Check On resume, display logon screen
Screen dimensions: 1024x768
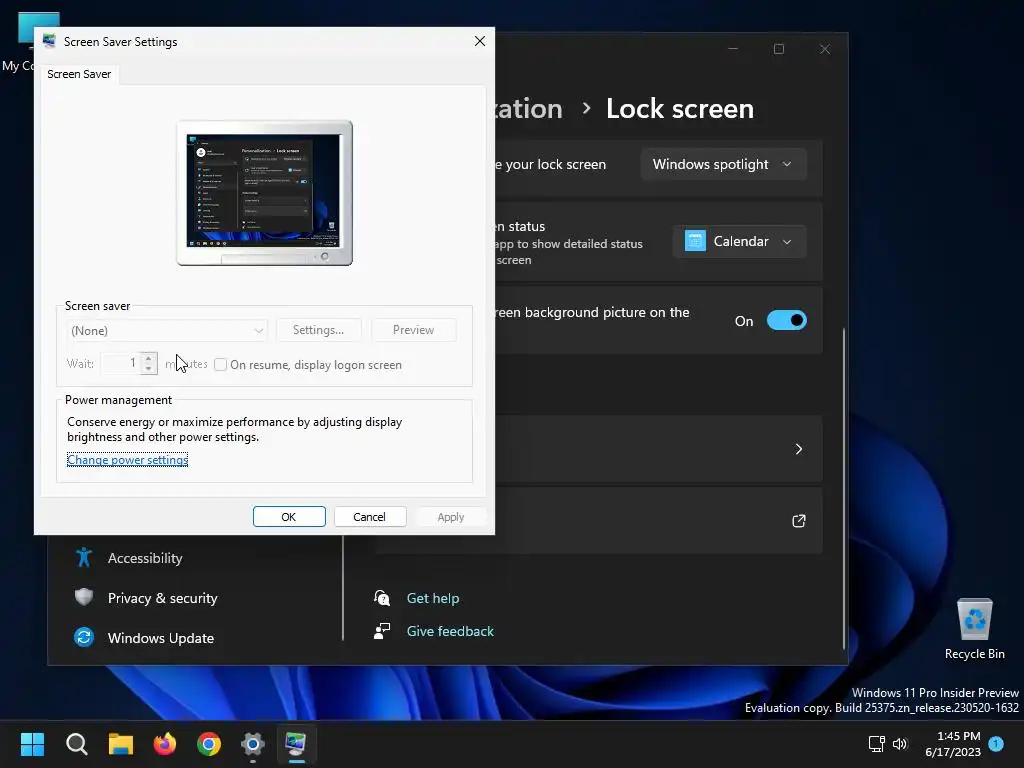[x=221, y=364]
